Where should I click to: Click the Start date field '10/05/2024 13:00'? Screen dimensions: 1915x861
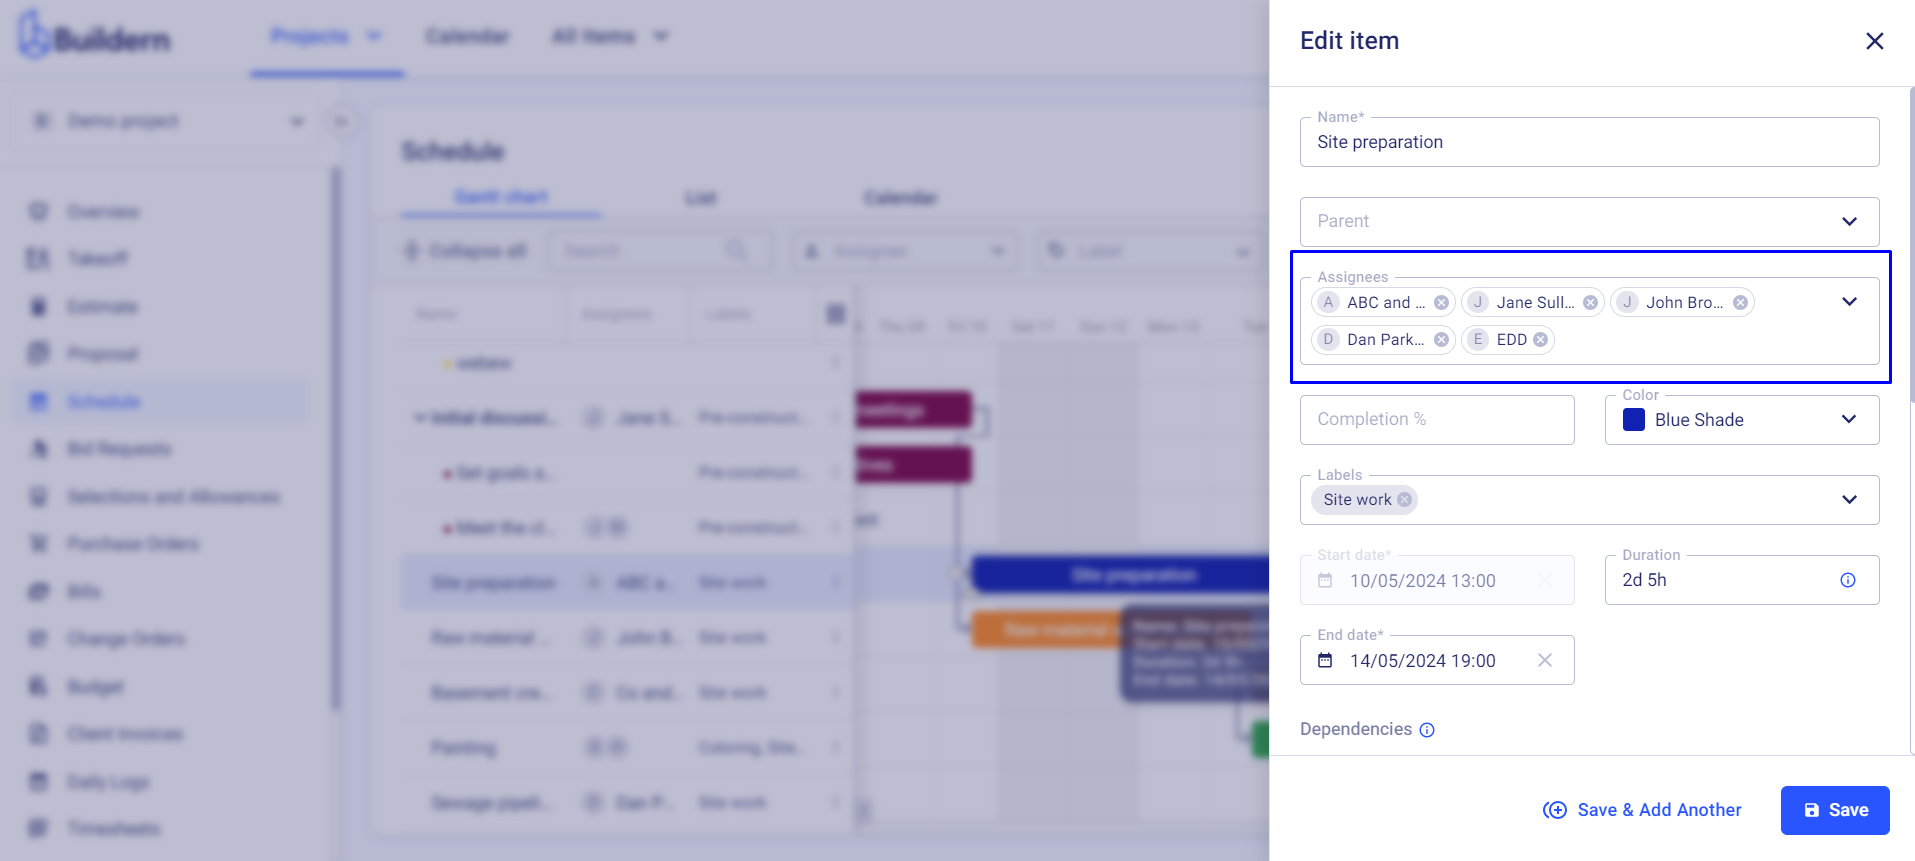1437,580
